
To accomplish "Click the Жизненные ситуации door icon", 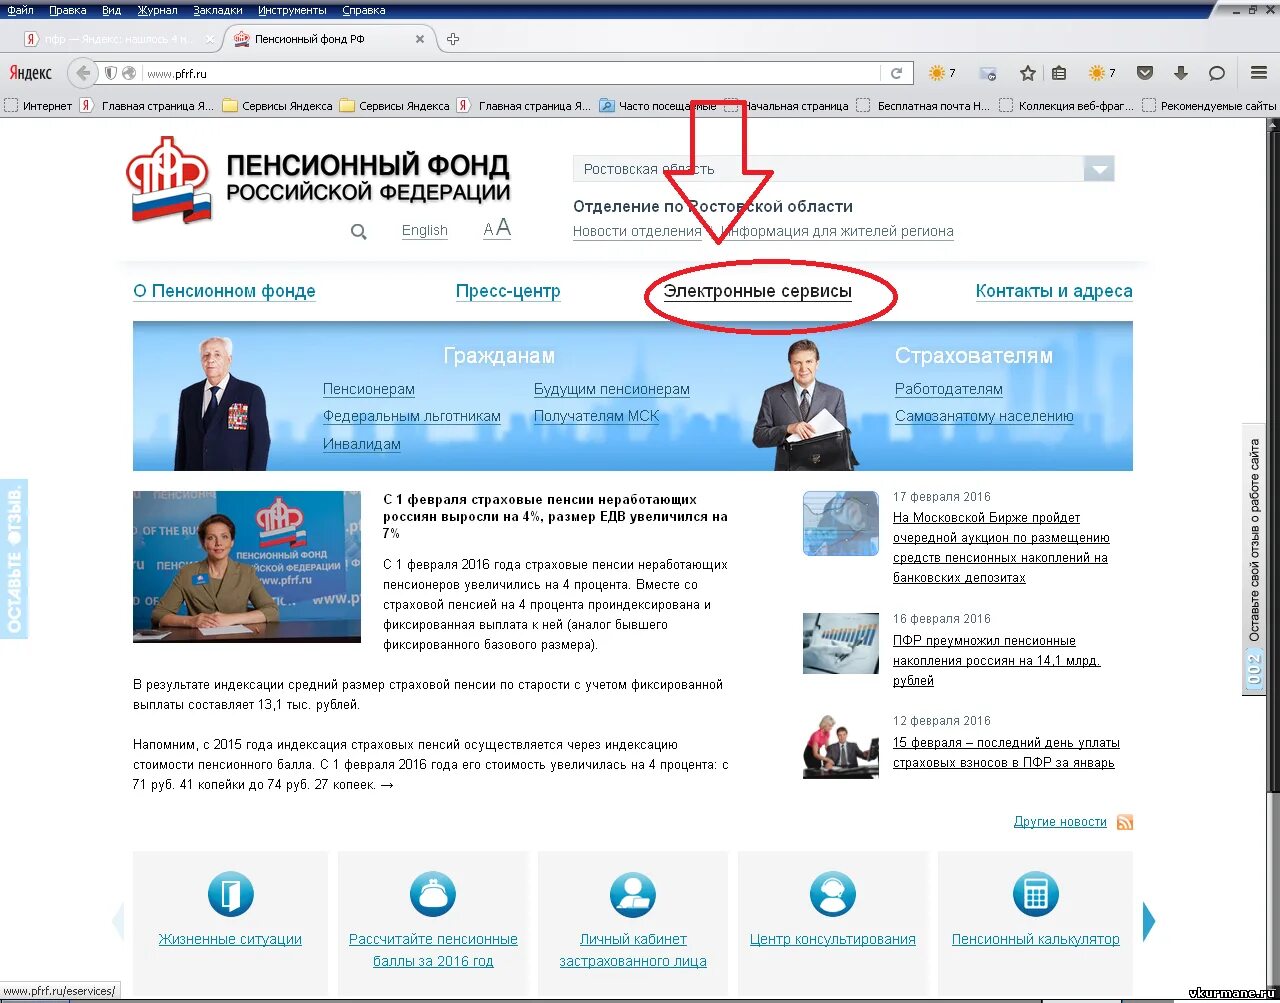I will (x=230, y=894).
